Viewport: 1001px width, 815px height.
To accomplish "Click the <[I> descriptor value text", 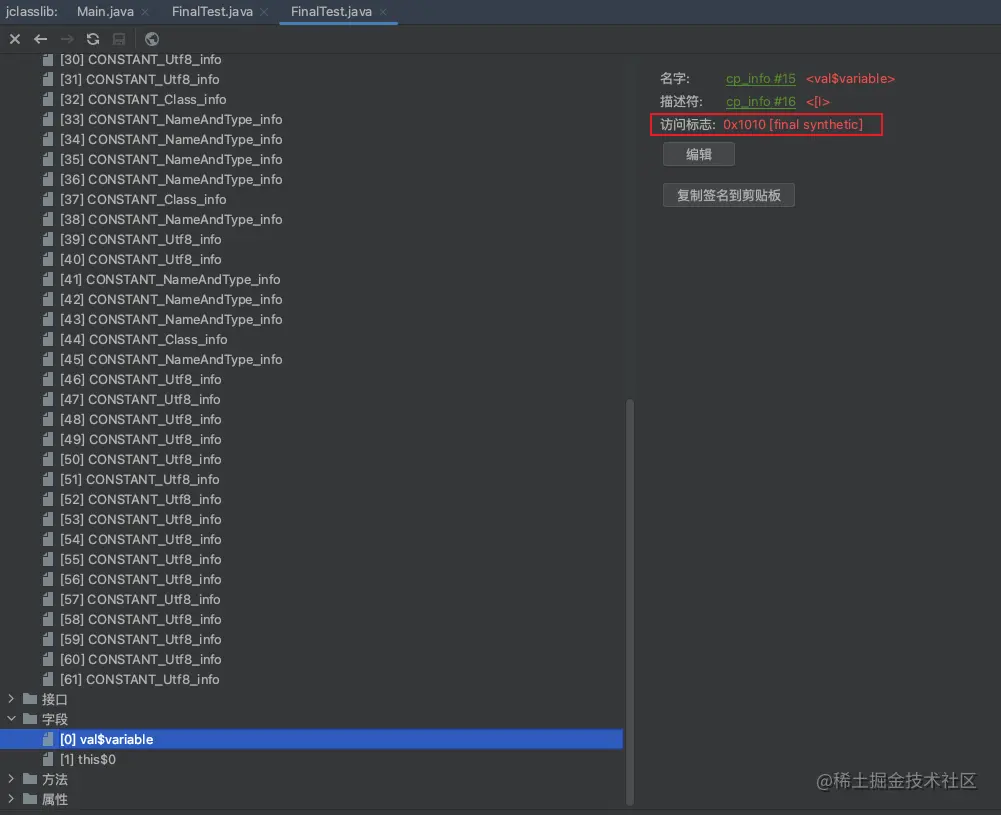I will [818, 101].
